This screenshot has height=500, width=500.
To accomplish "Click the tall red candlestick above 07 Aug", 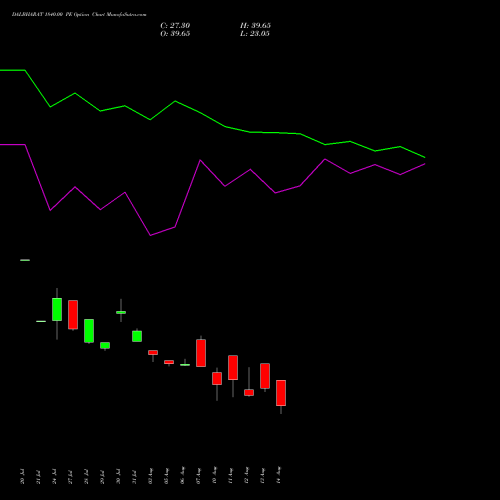I will [x=201, y=353].
